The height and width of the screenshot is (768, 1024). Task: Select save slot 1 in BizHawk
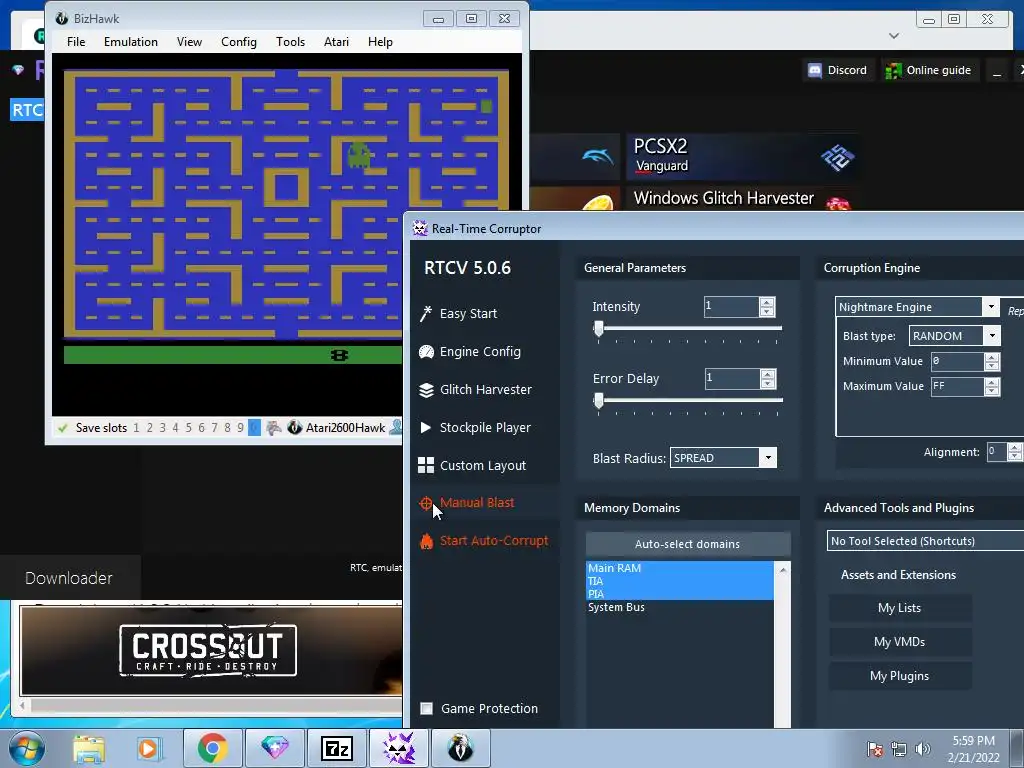(136, 428)
